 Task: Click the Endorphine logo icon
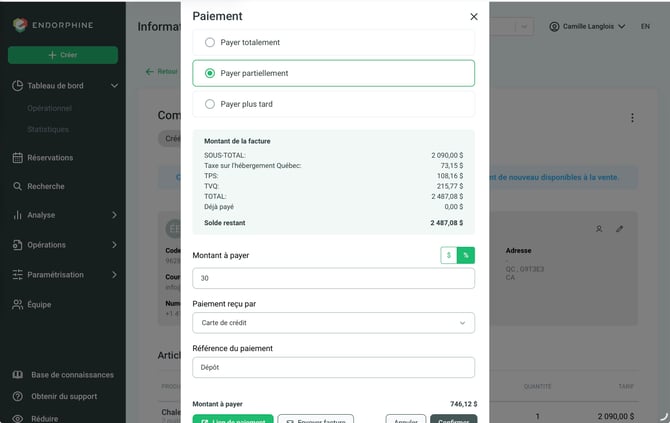(x=20, y=25)
